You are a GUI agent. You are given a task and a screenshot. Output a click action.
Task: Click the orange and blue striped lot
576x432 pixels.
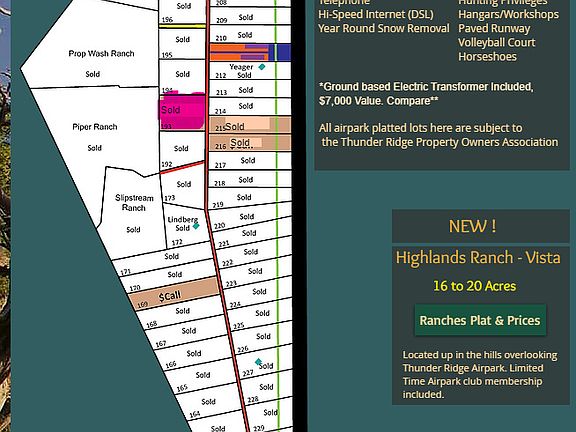pos(250,52)
